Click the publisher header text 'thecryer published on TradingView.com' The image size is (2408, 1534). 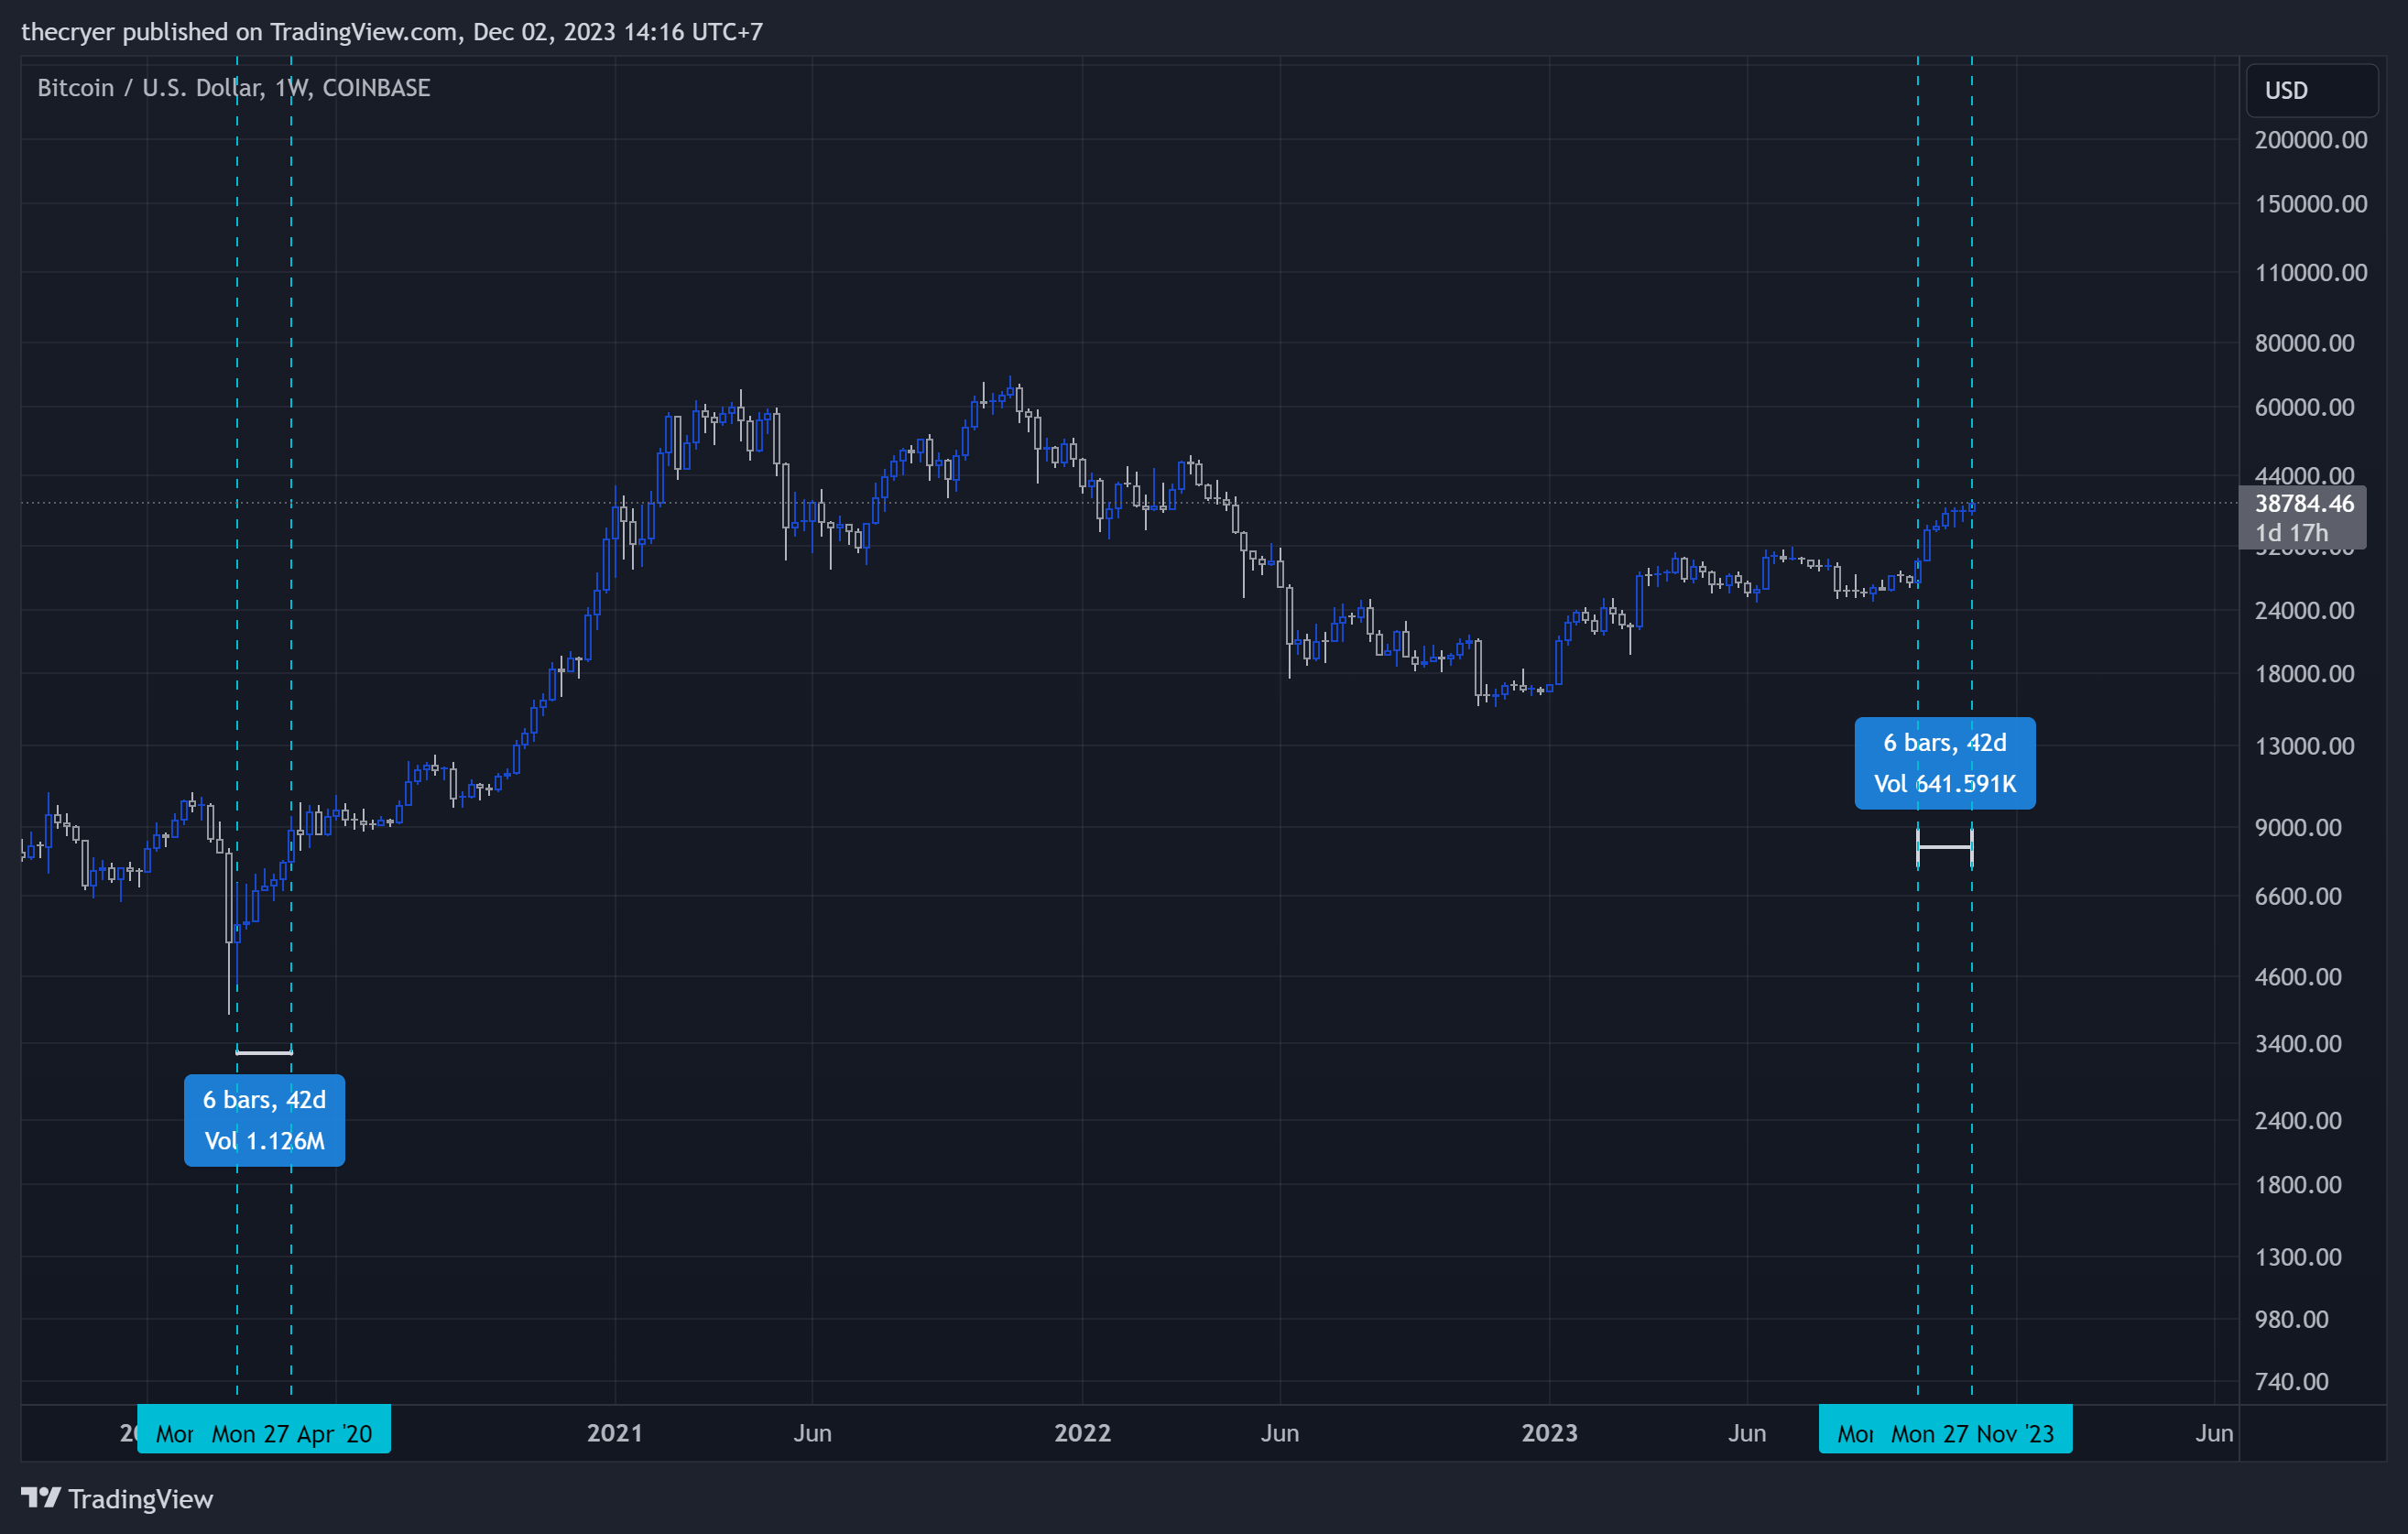239,32
